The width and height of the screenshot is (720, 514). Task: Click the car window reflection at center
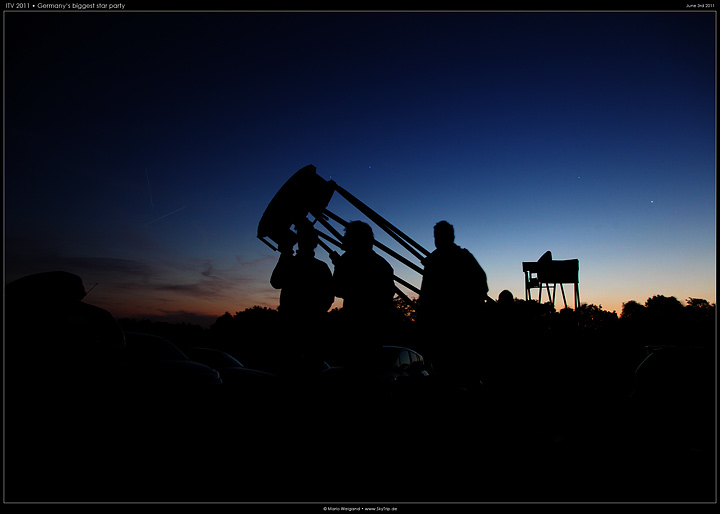click(x=407, y=360)
